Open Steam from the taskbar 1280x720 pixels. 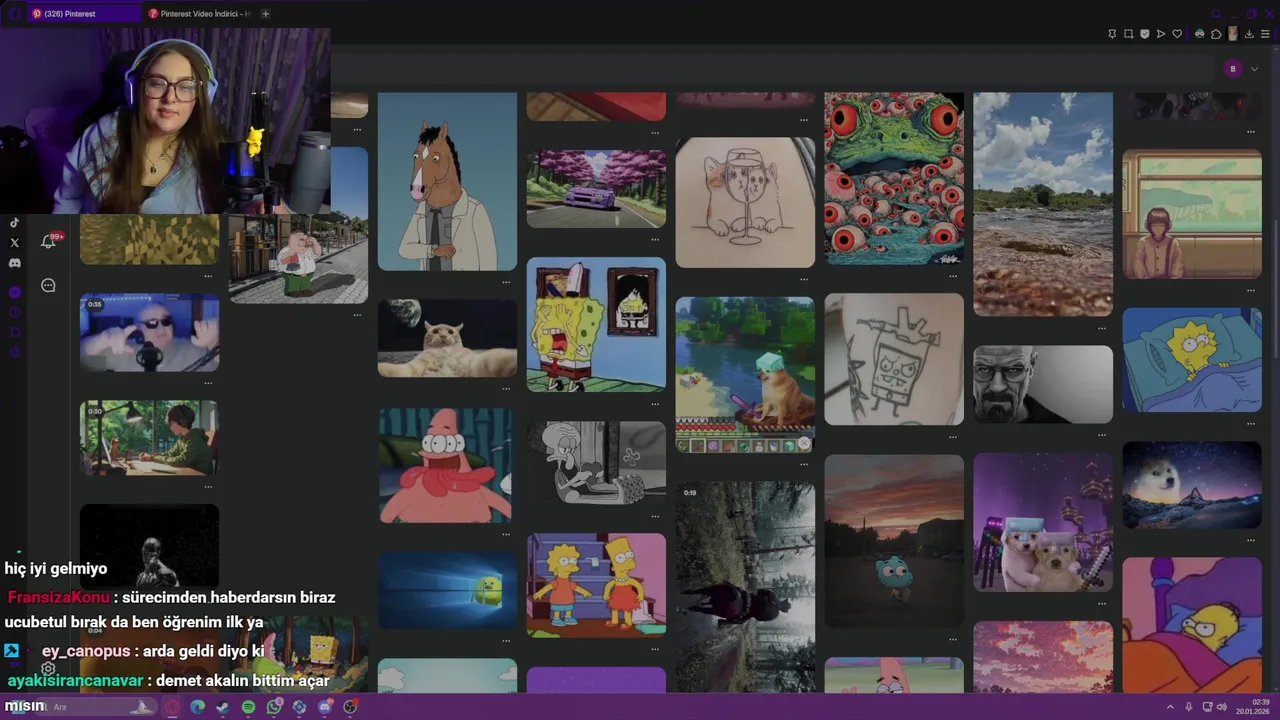coord(223,707)
